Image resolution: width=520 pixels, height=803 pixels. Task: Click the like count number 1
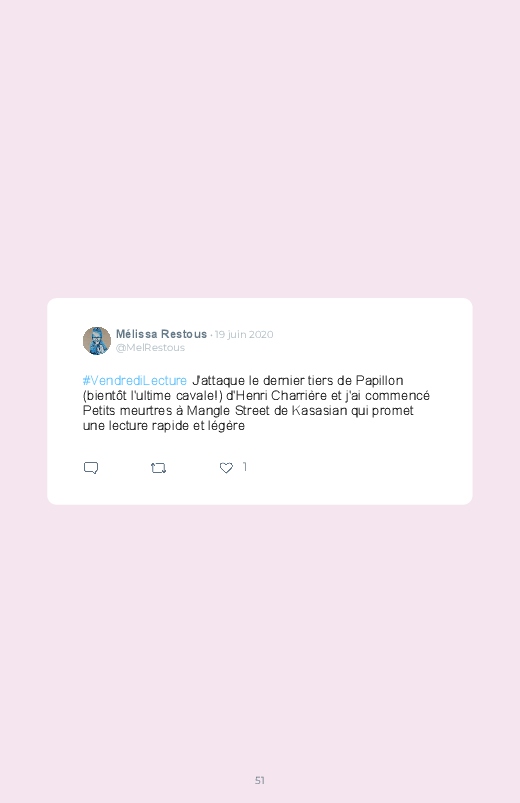(x=245, y=467)
